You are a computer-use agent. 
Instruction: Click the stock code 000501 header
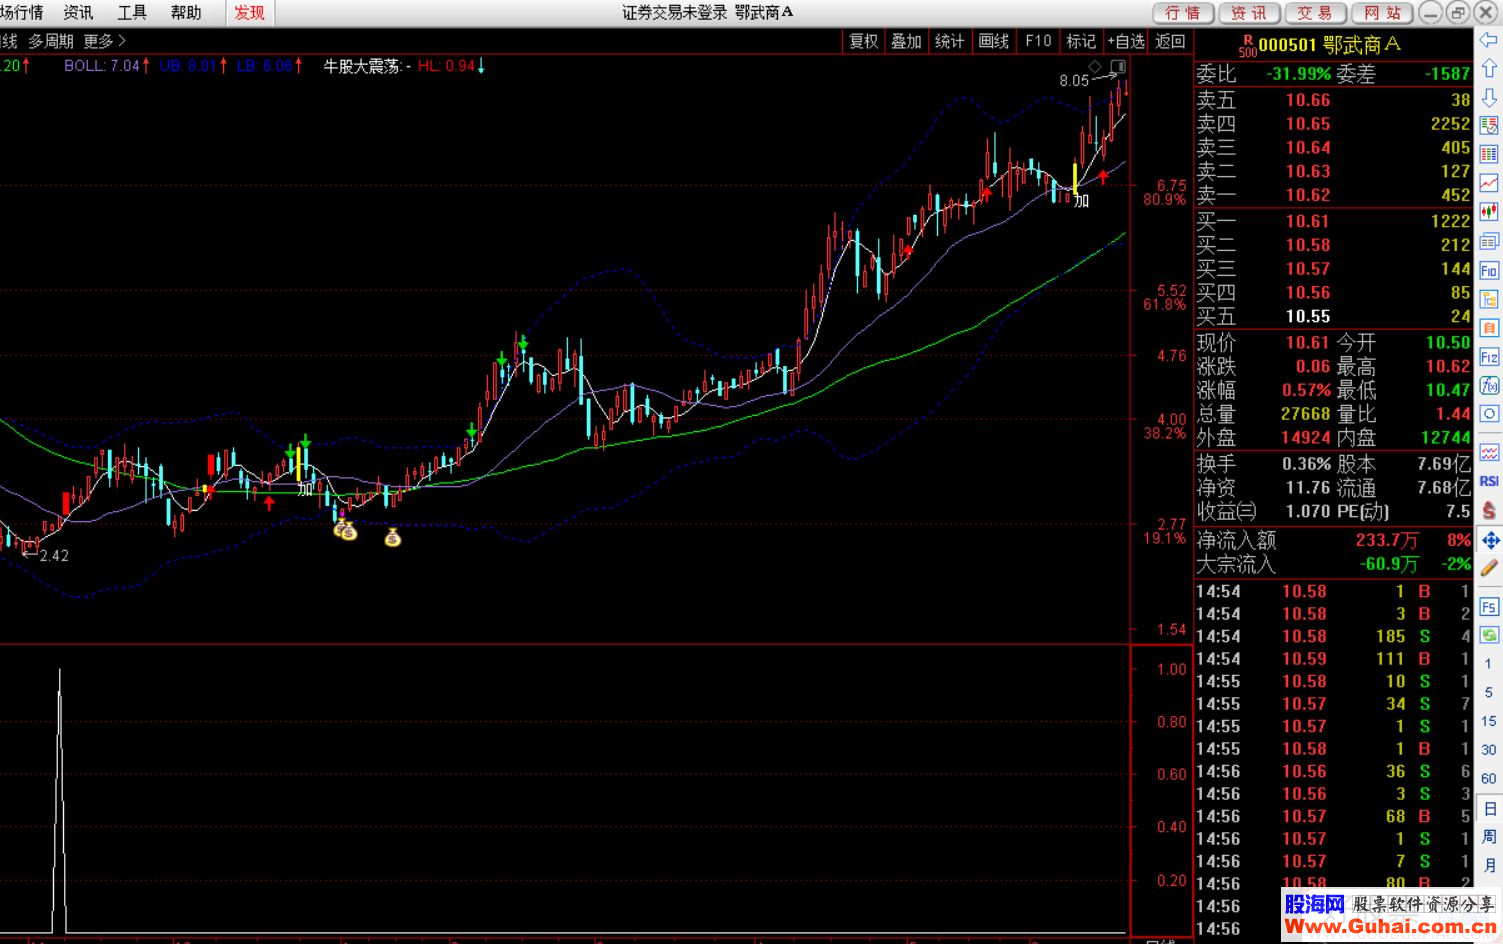(x=1286, y=45)
